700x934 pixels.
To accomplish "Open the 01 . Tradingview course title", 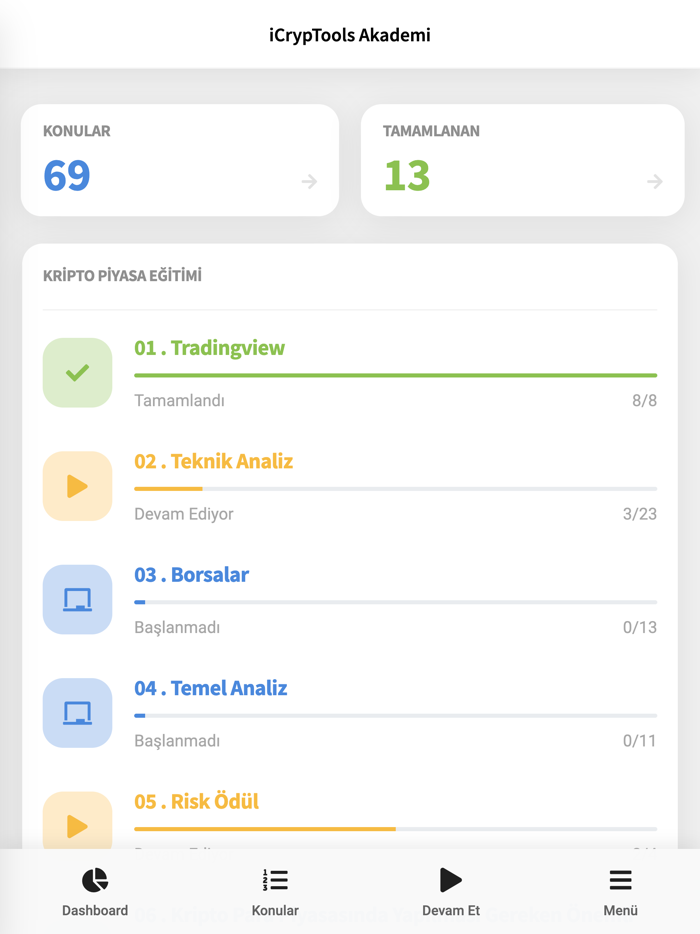I will pyautogui.click(x=210, y=348).
